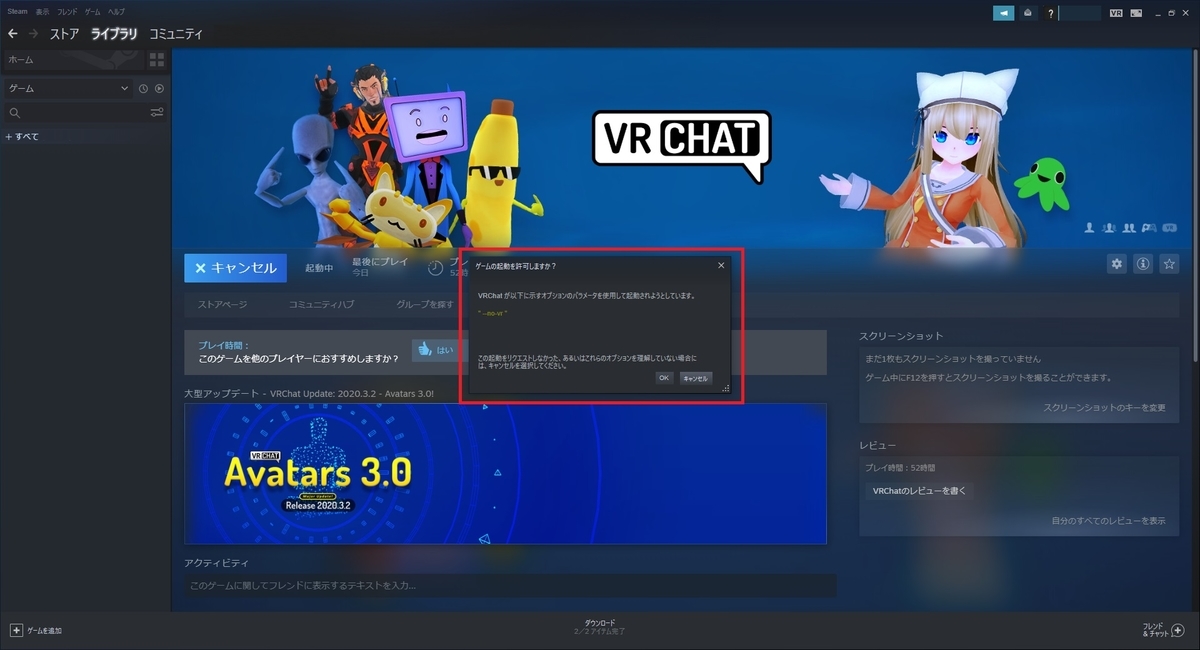Open the ヘルプ menu

click(116, 10)
